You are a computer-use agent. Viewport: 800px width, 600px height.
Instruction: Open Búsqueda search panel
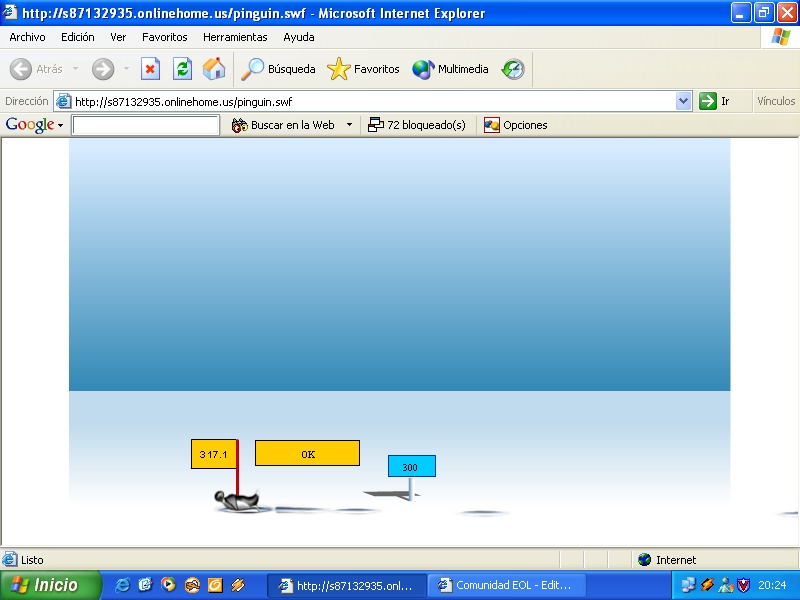coord(278,69)
